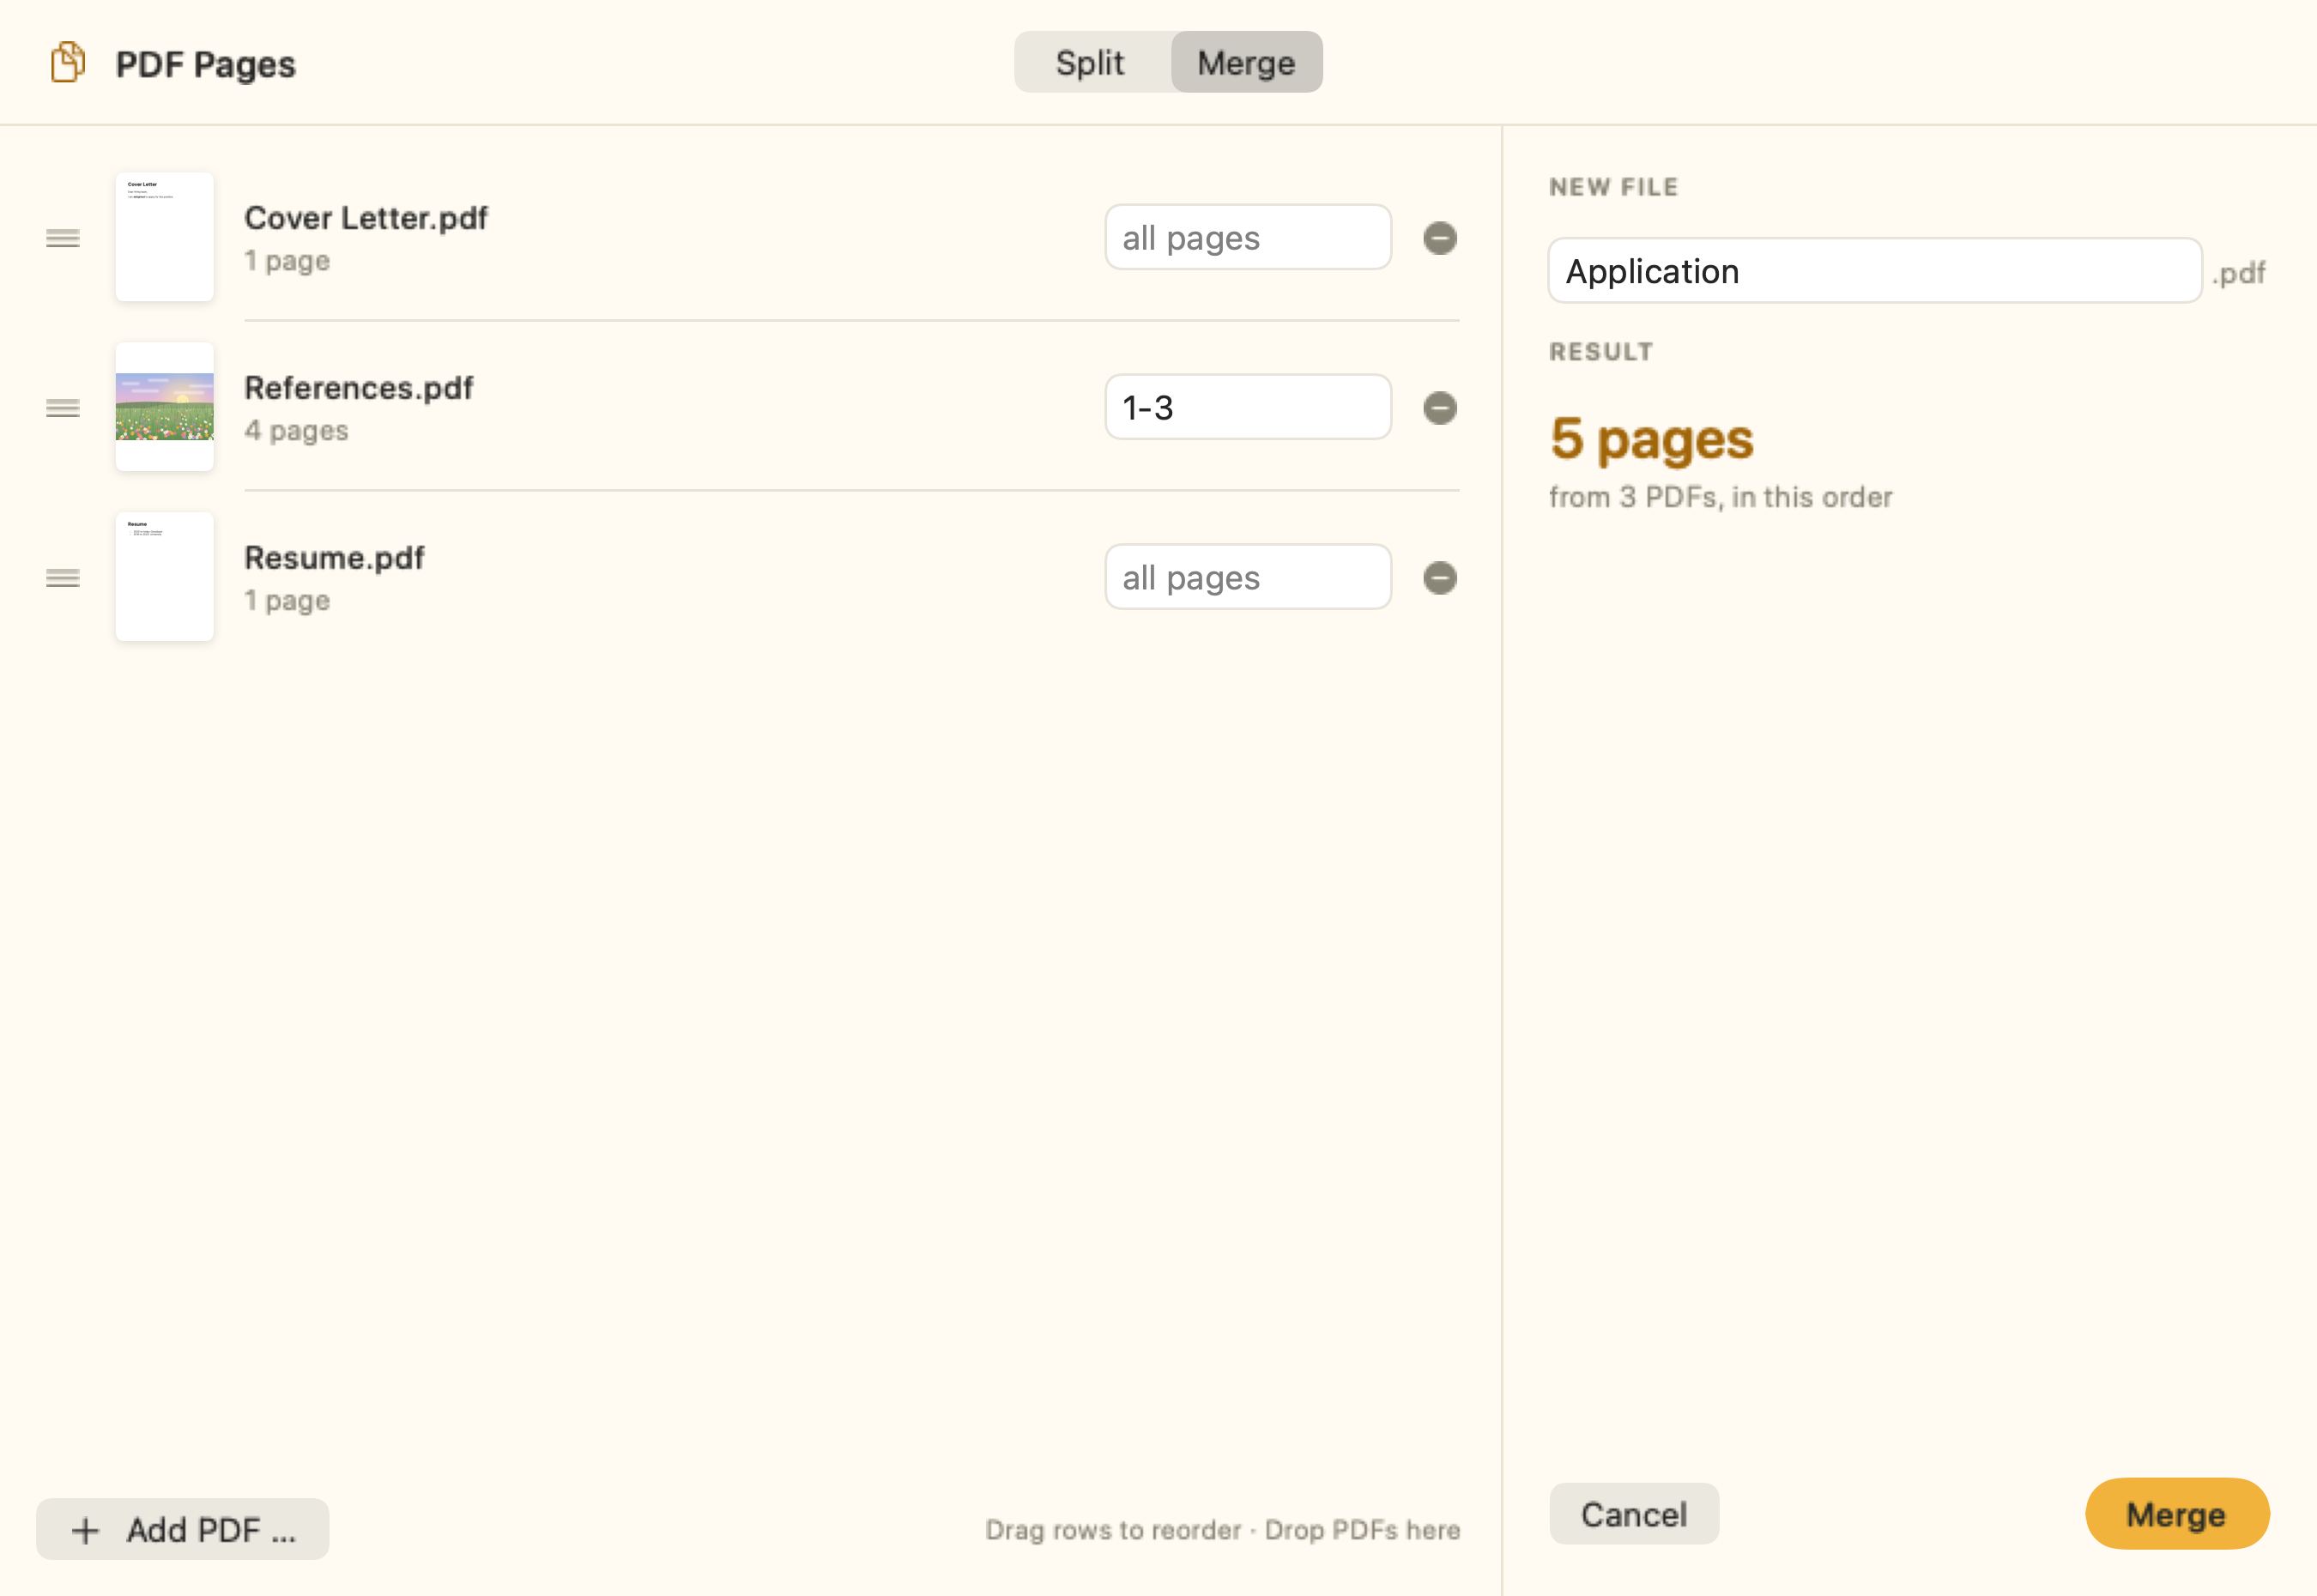
Task: Click the Cover Letter page range field
Action: (1247, 237)
